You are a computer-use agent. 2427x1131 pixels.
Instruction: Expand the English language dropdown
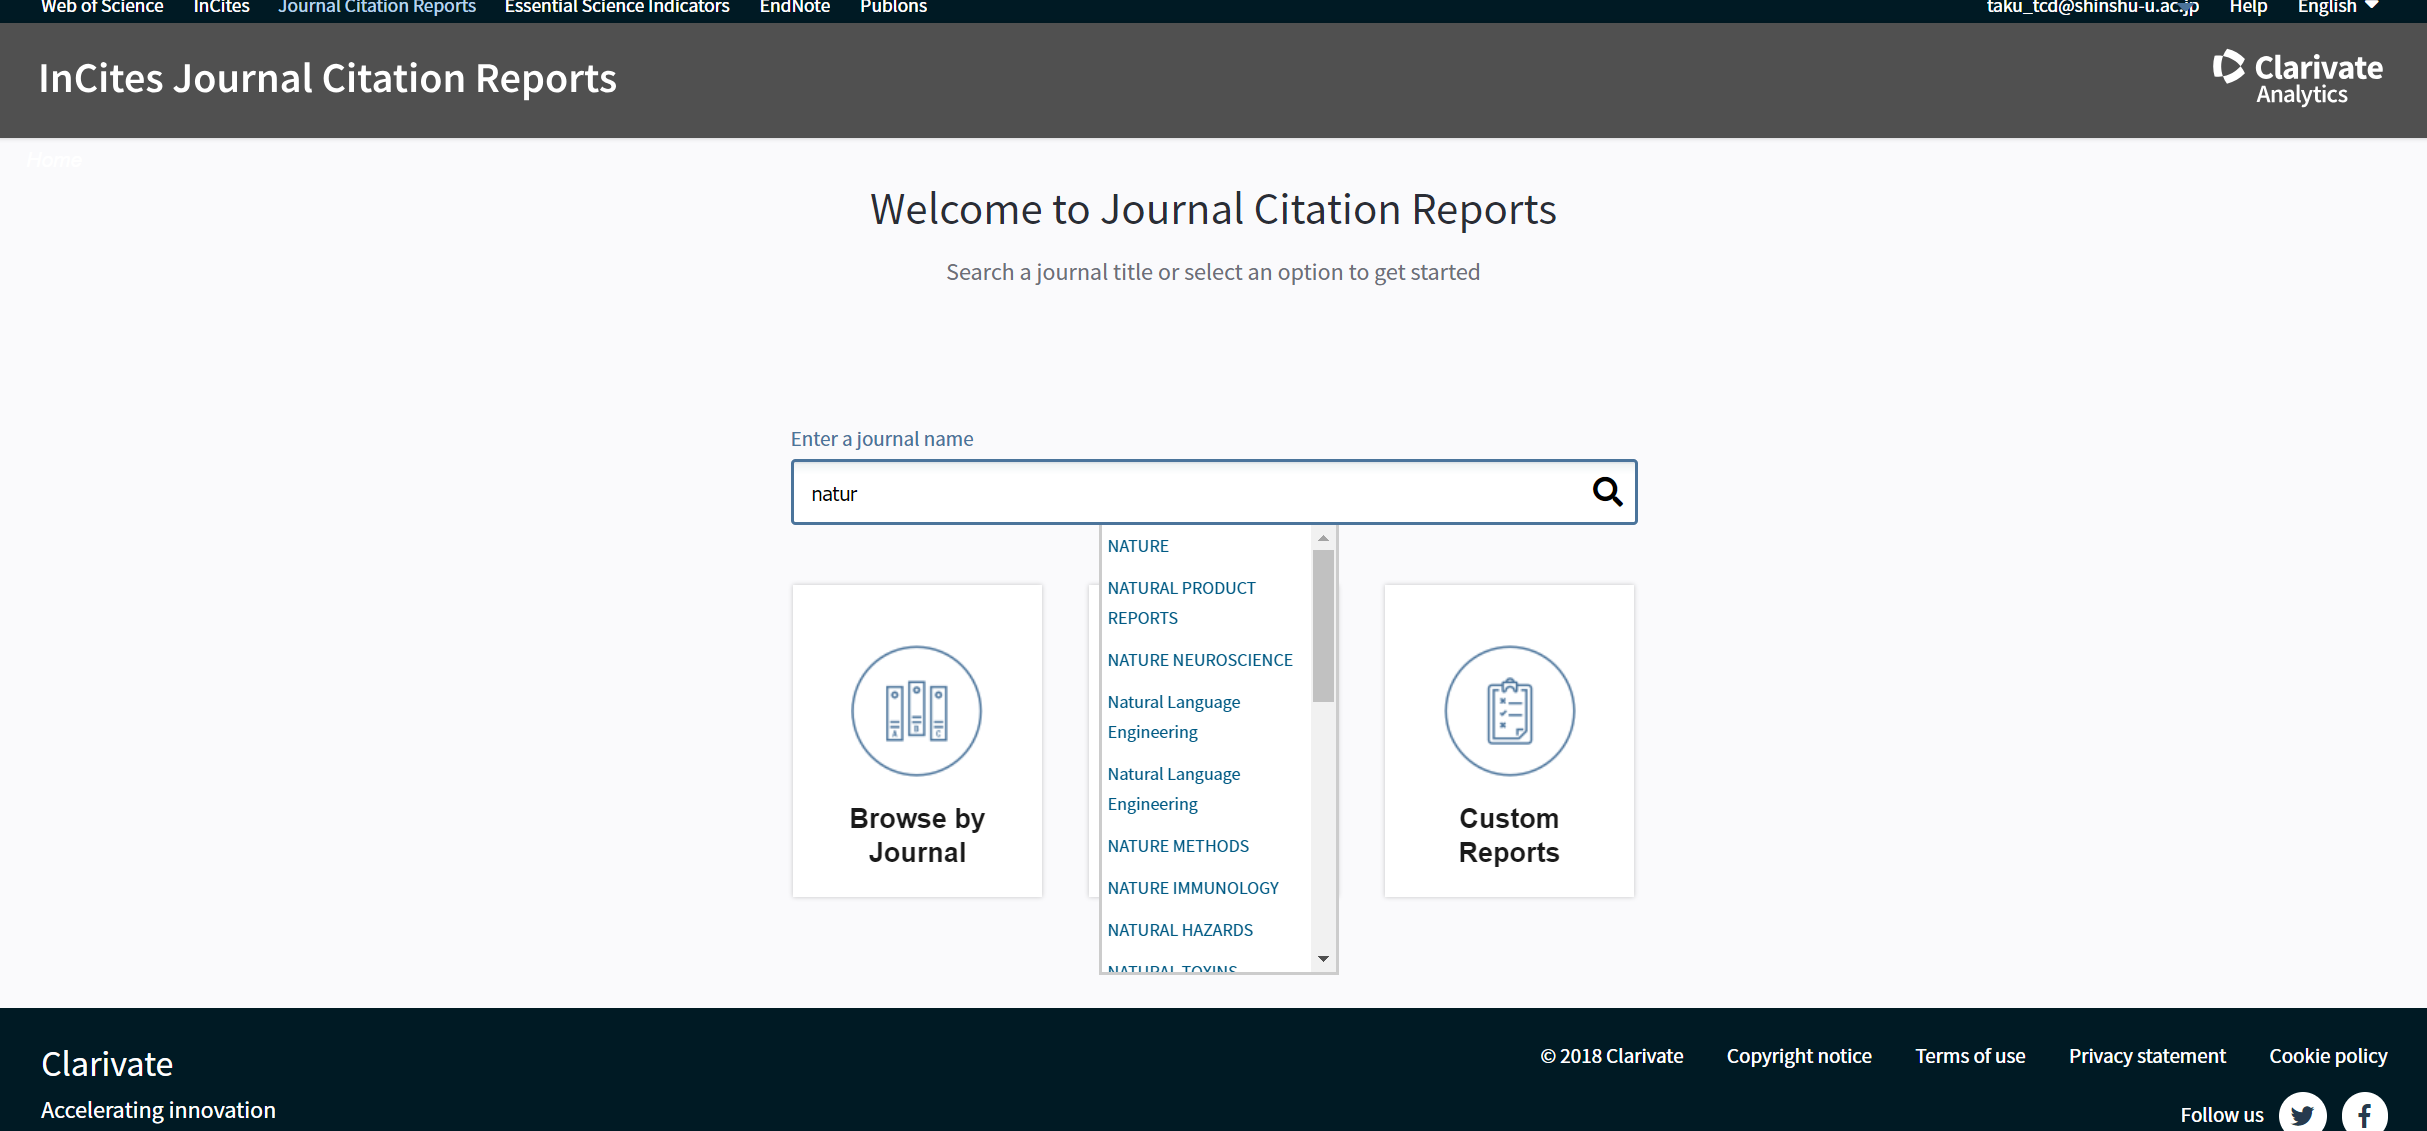pyautogui.click(x=2337, y=7)
